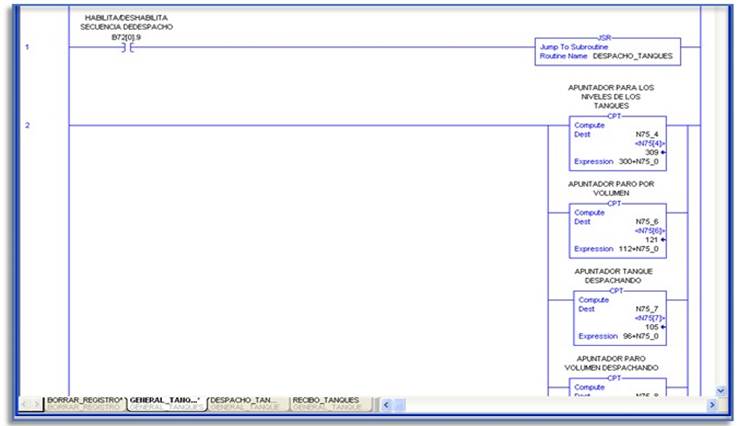Open the DESPACHO_TAN... routine tab
The image size is (738, 426).
point(247,403)
